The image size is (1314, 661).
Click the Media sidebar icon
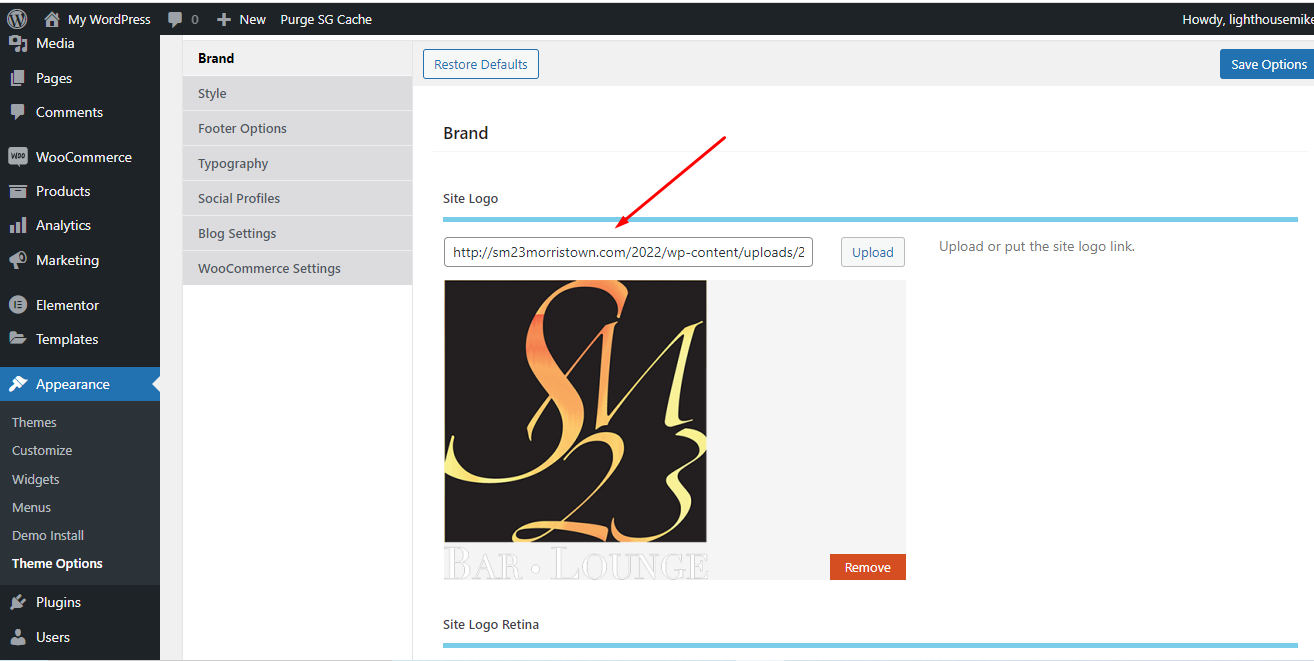point(17,44)
